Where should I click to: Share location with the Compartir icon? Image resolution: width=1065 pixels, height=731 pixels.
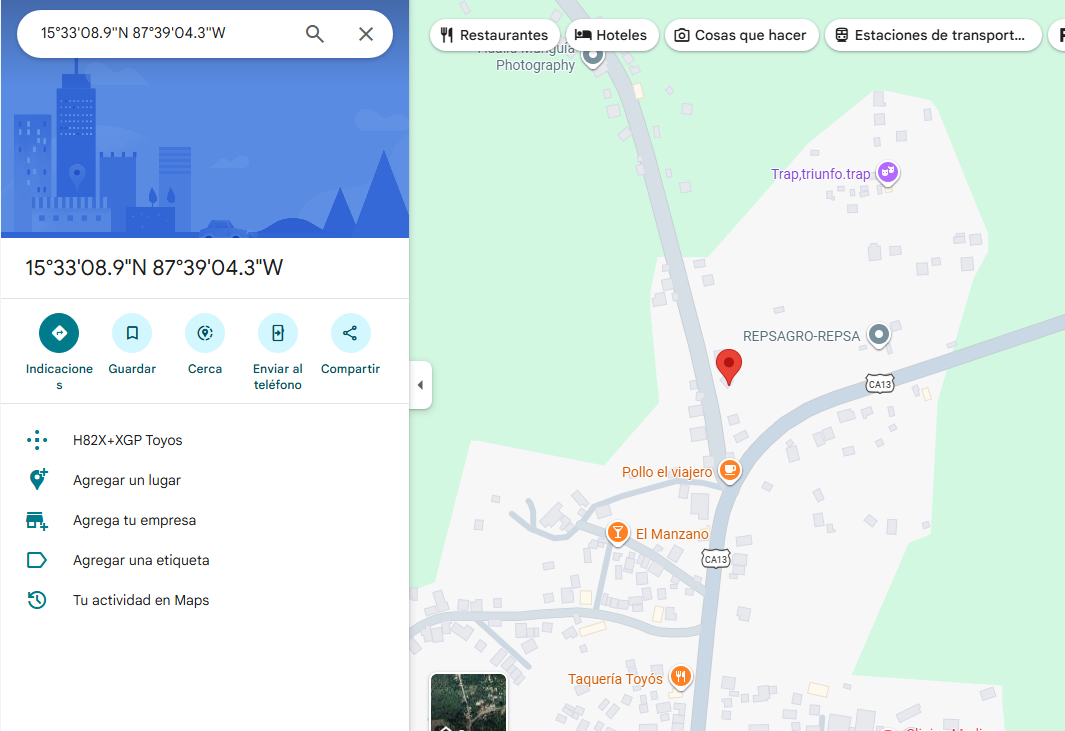pyautogui.click(x=350, y=333)
